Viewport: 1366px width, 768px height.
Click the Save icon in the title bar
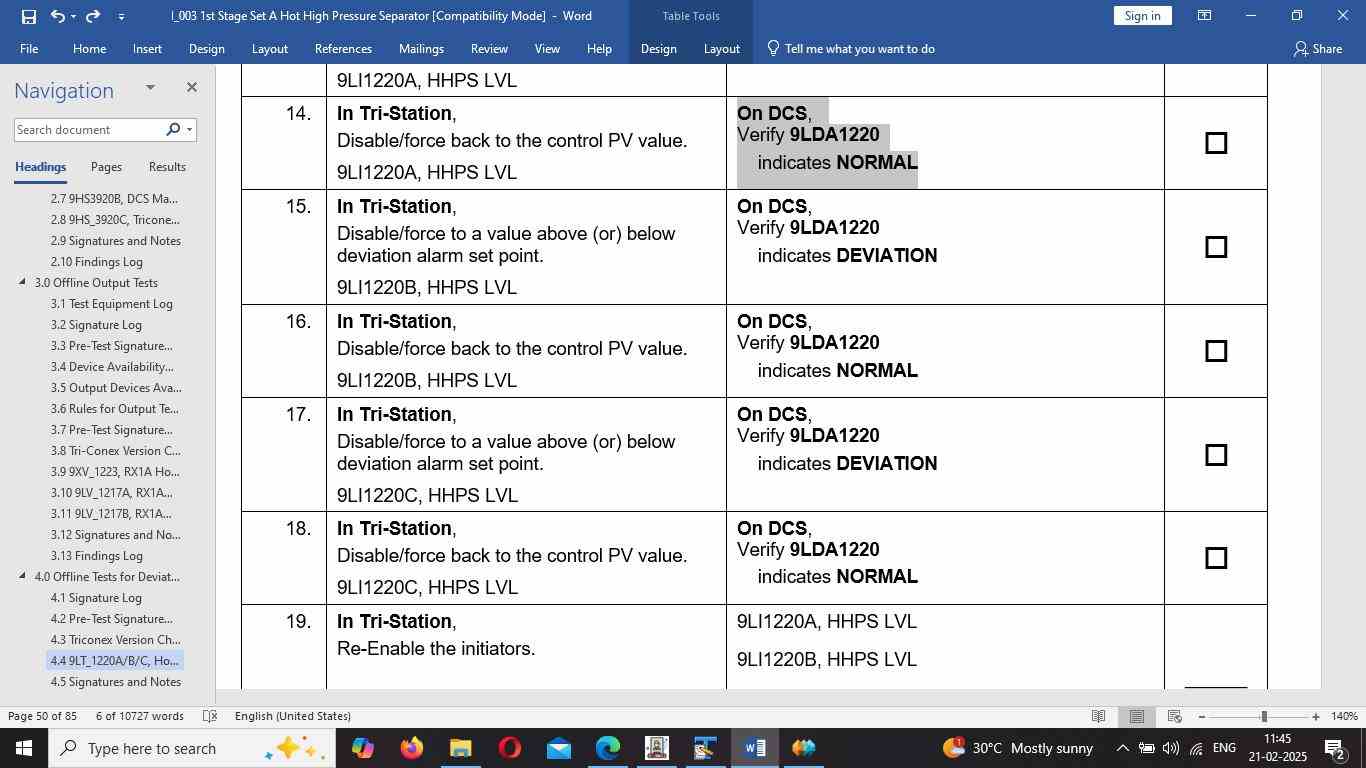click(x=28, y=16)
